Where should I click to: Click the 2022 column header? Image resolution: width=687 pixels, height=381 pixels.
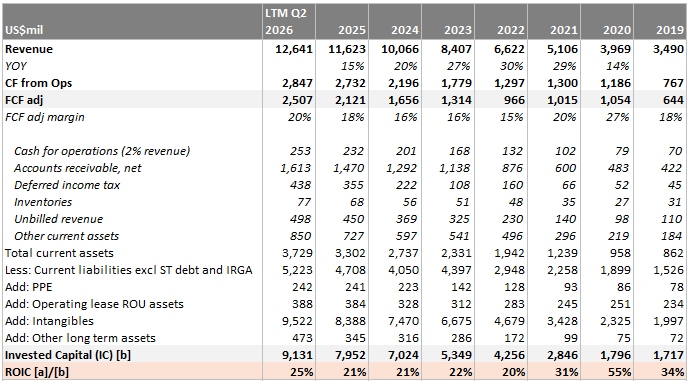[x=511, y=30]
